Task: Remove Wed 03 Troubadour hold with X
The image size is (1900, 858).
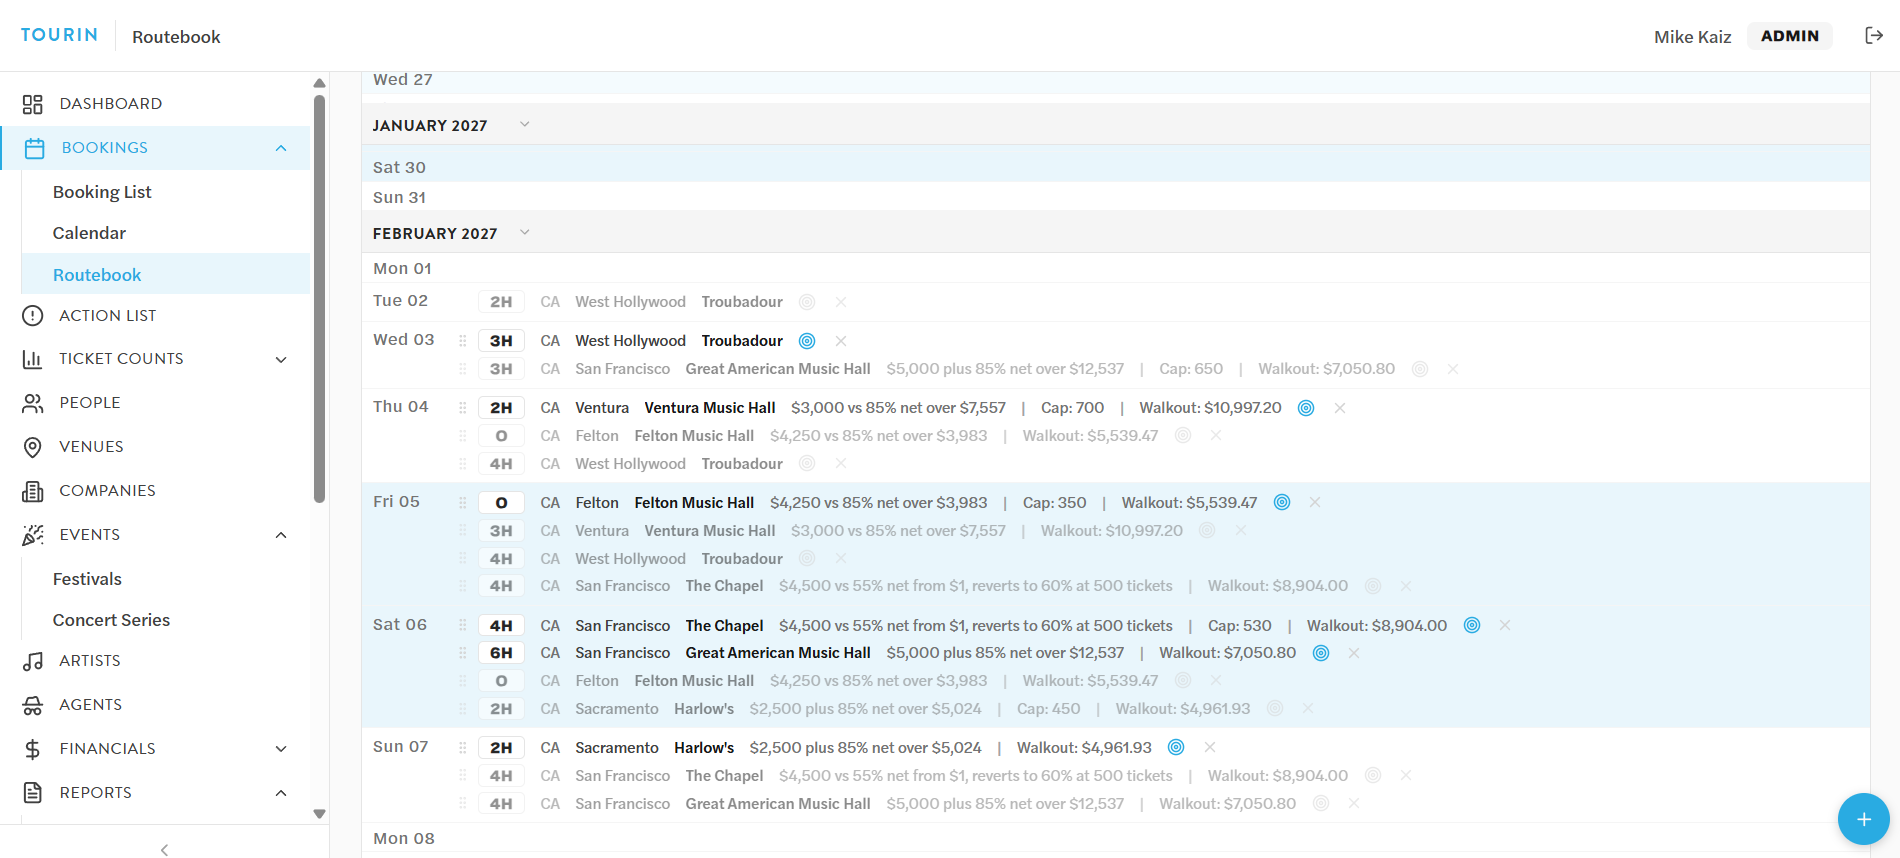Action: click(x=841, y=341)
